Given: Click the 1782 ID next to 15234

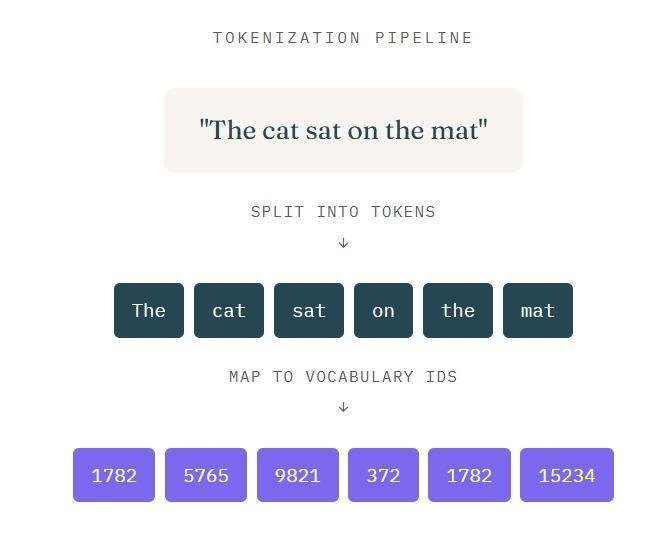Looking at the screenshot, I should pos(469,475).
